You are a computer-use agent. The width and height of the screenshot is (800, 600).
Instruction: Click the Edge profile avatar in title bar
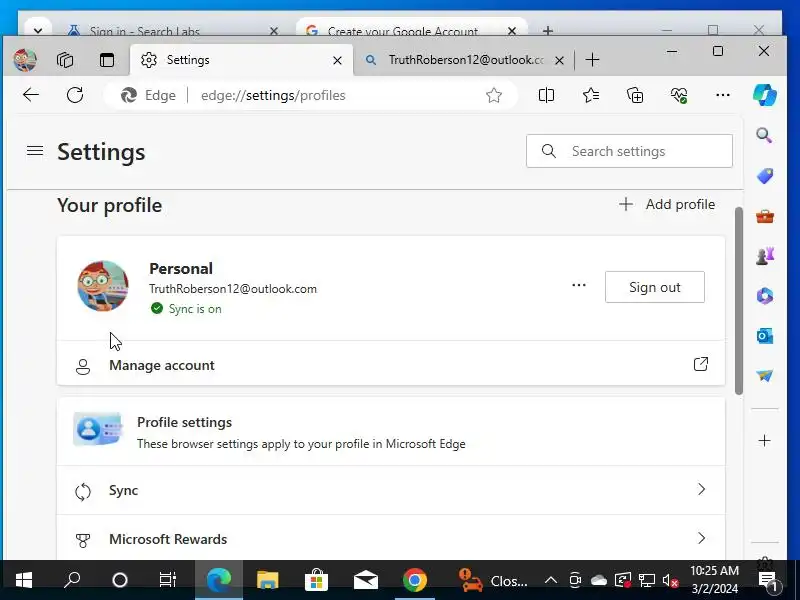[25, 60]
